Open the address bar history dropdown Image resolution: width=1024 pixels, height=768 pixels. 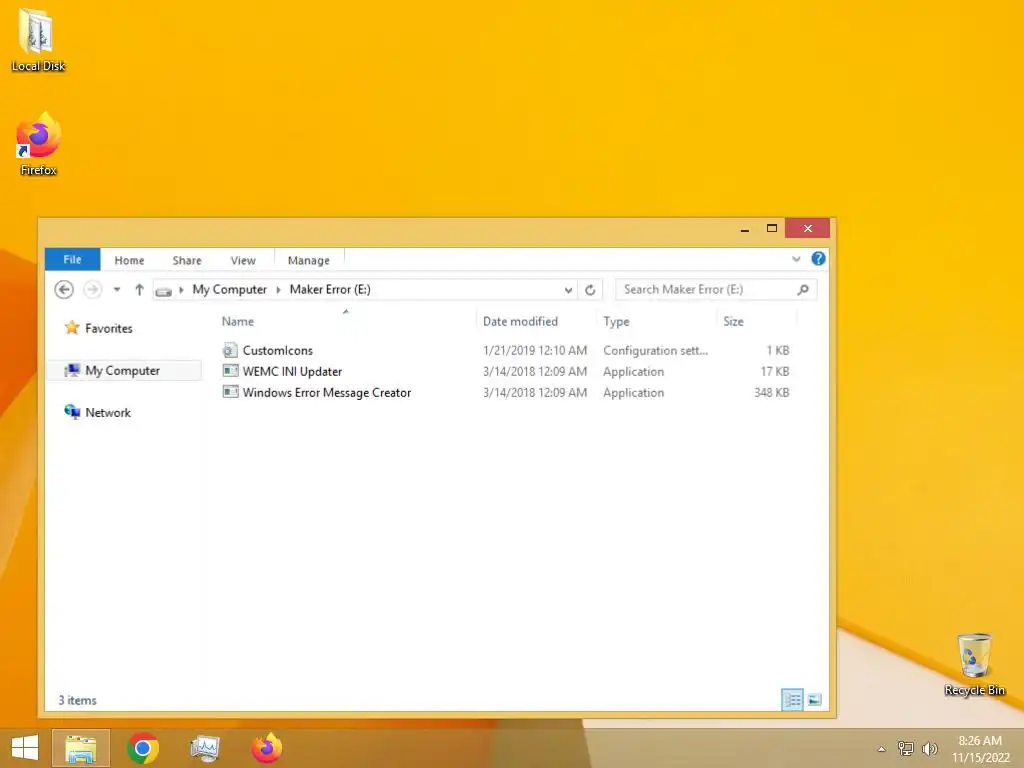568,290
